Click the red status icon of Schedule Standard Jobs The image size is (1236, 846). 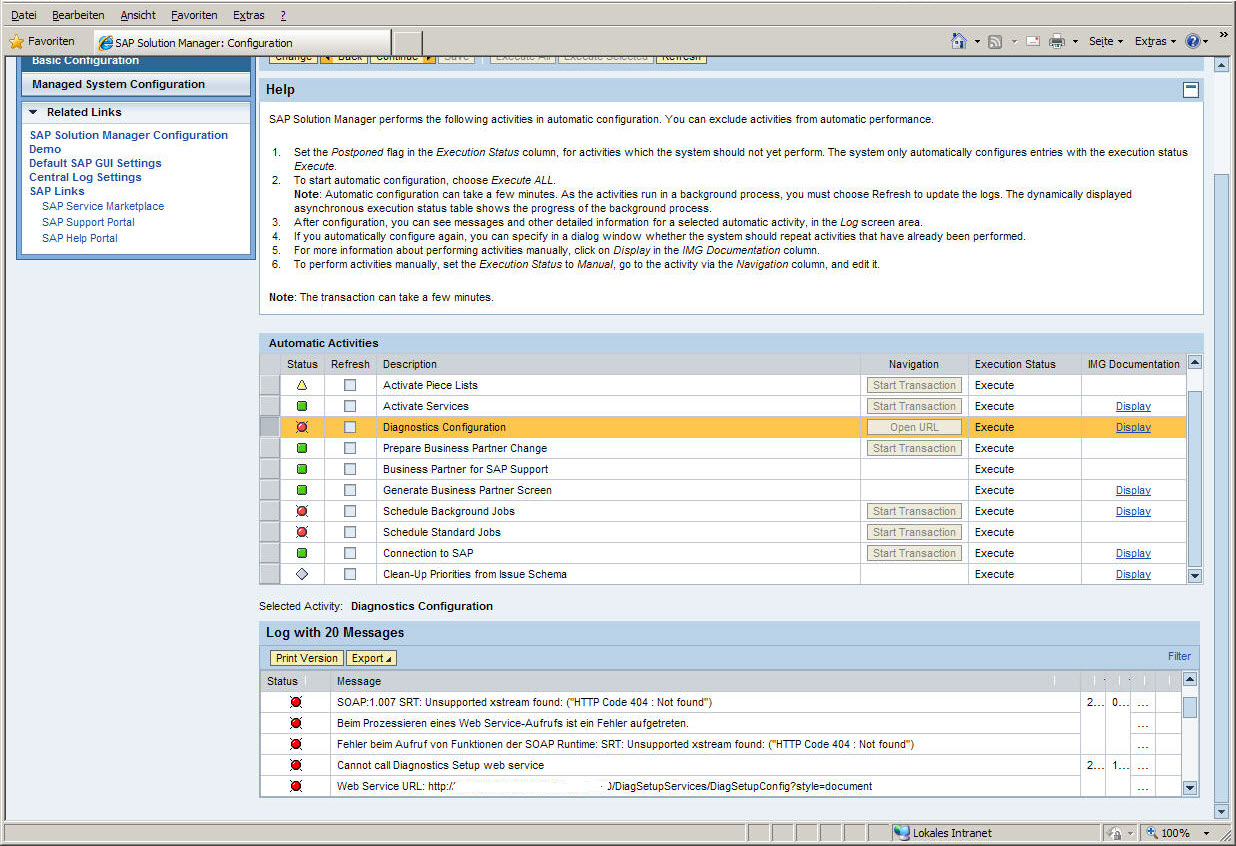point(302,532)
